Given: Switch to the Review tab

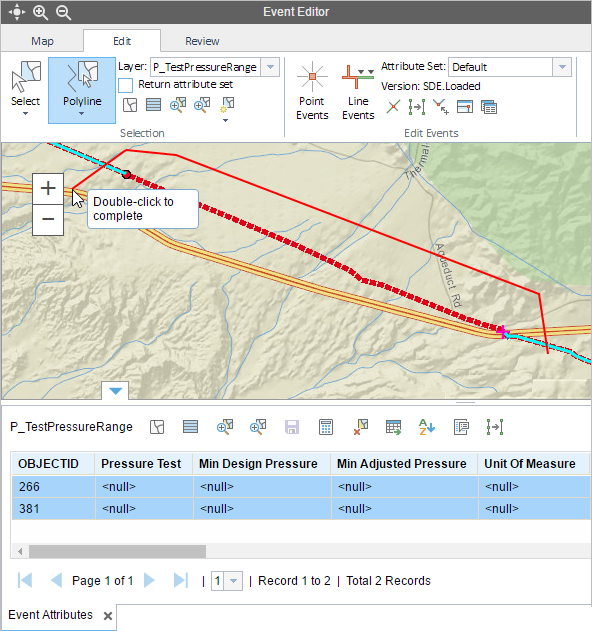Looking at the screenshot, I should pos(202,41).
